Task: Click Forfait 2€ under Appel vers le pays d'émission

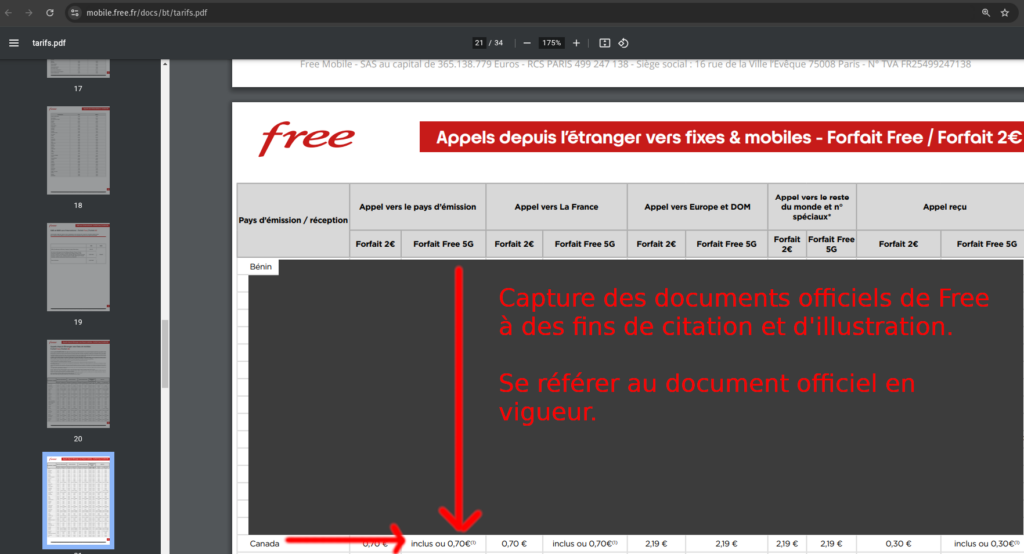Action: pyautogui.click(x=375, y=244)
